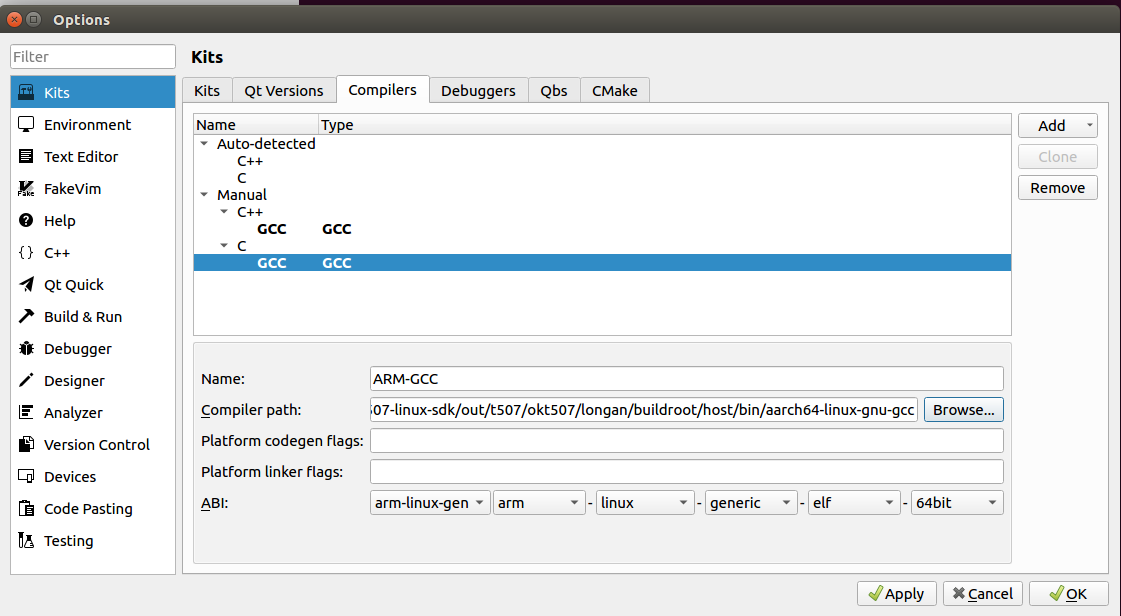Click the Platform linker flags field

(x=687, y=472)
